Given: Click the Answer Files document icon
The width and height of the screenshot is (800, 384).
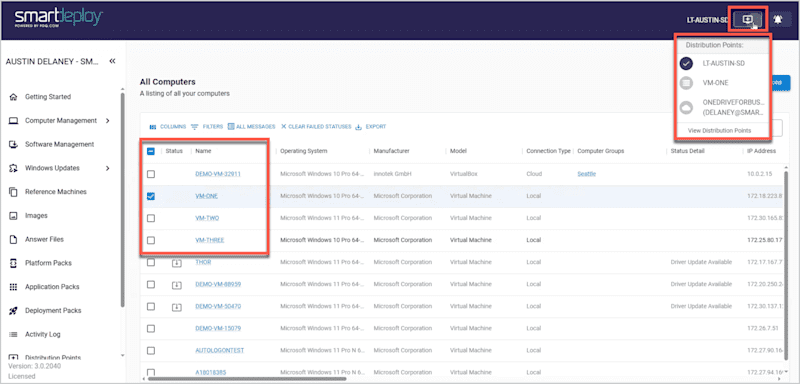Looking at the screenshot, I should click(x=14, y=239).
